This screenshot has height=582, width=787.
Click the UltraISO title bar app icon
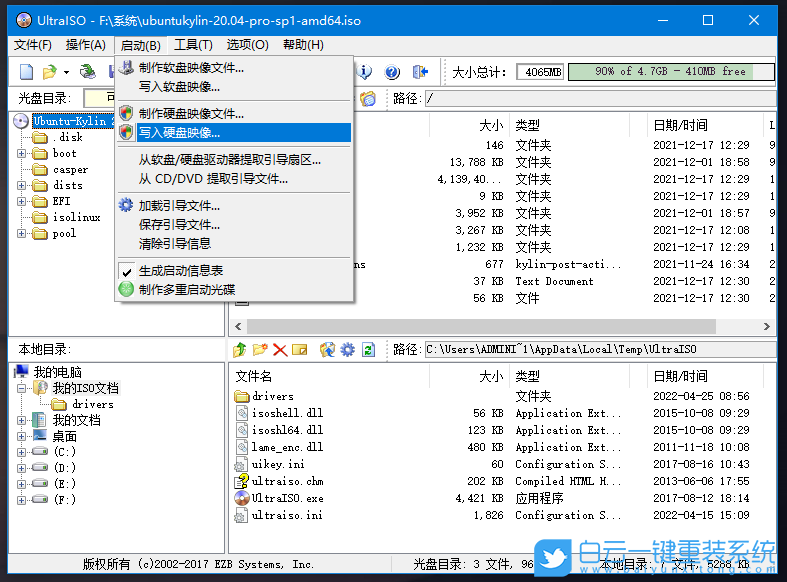click(x=24, y=20)
